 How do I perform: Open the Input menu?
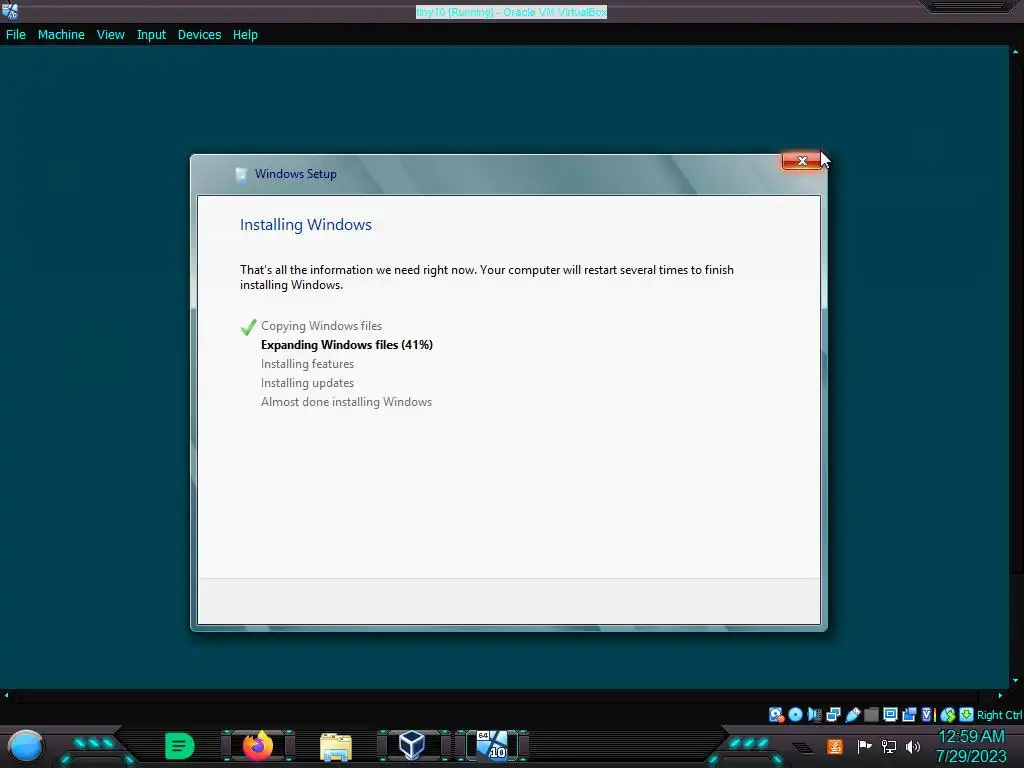tap(151, 35)
